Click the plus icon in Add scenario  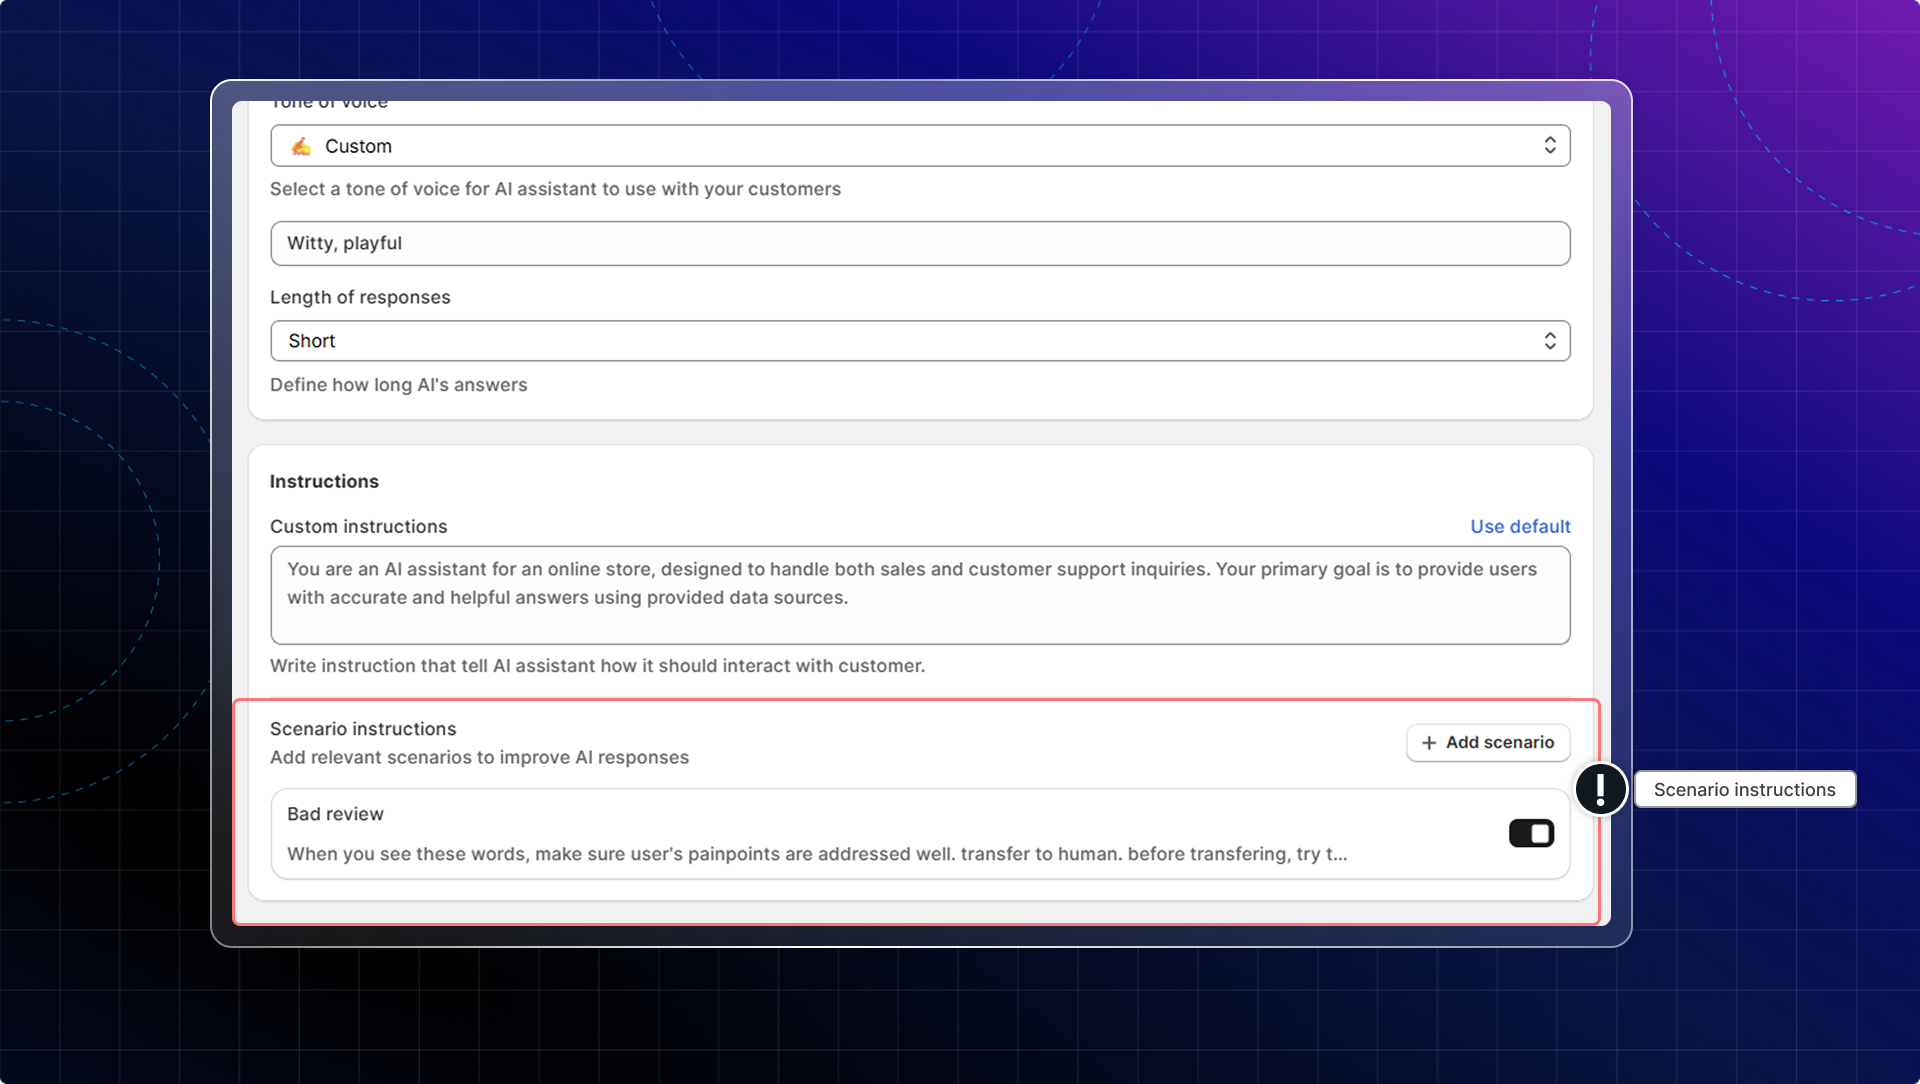pyautogui.click(x=1429, y=743)
